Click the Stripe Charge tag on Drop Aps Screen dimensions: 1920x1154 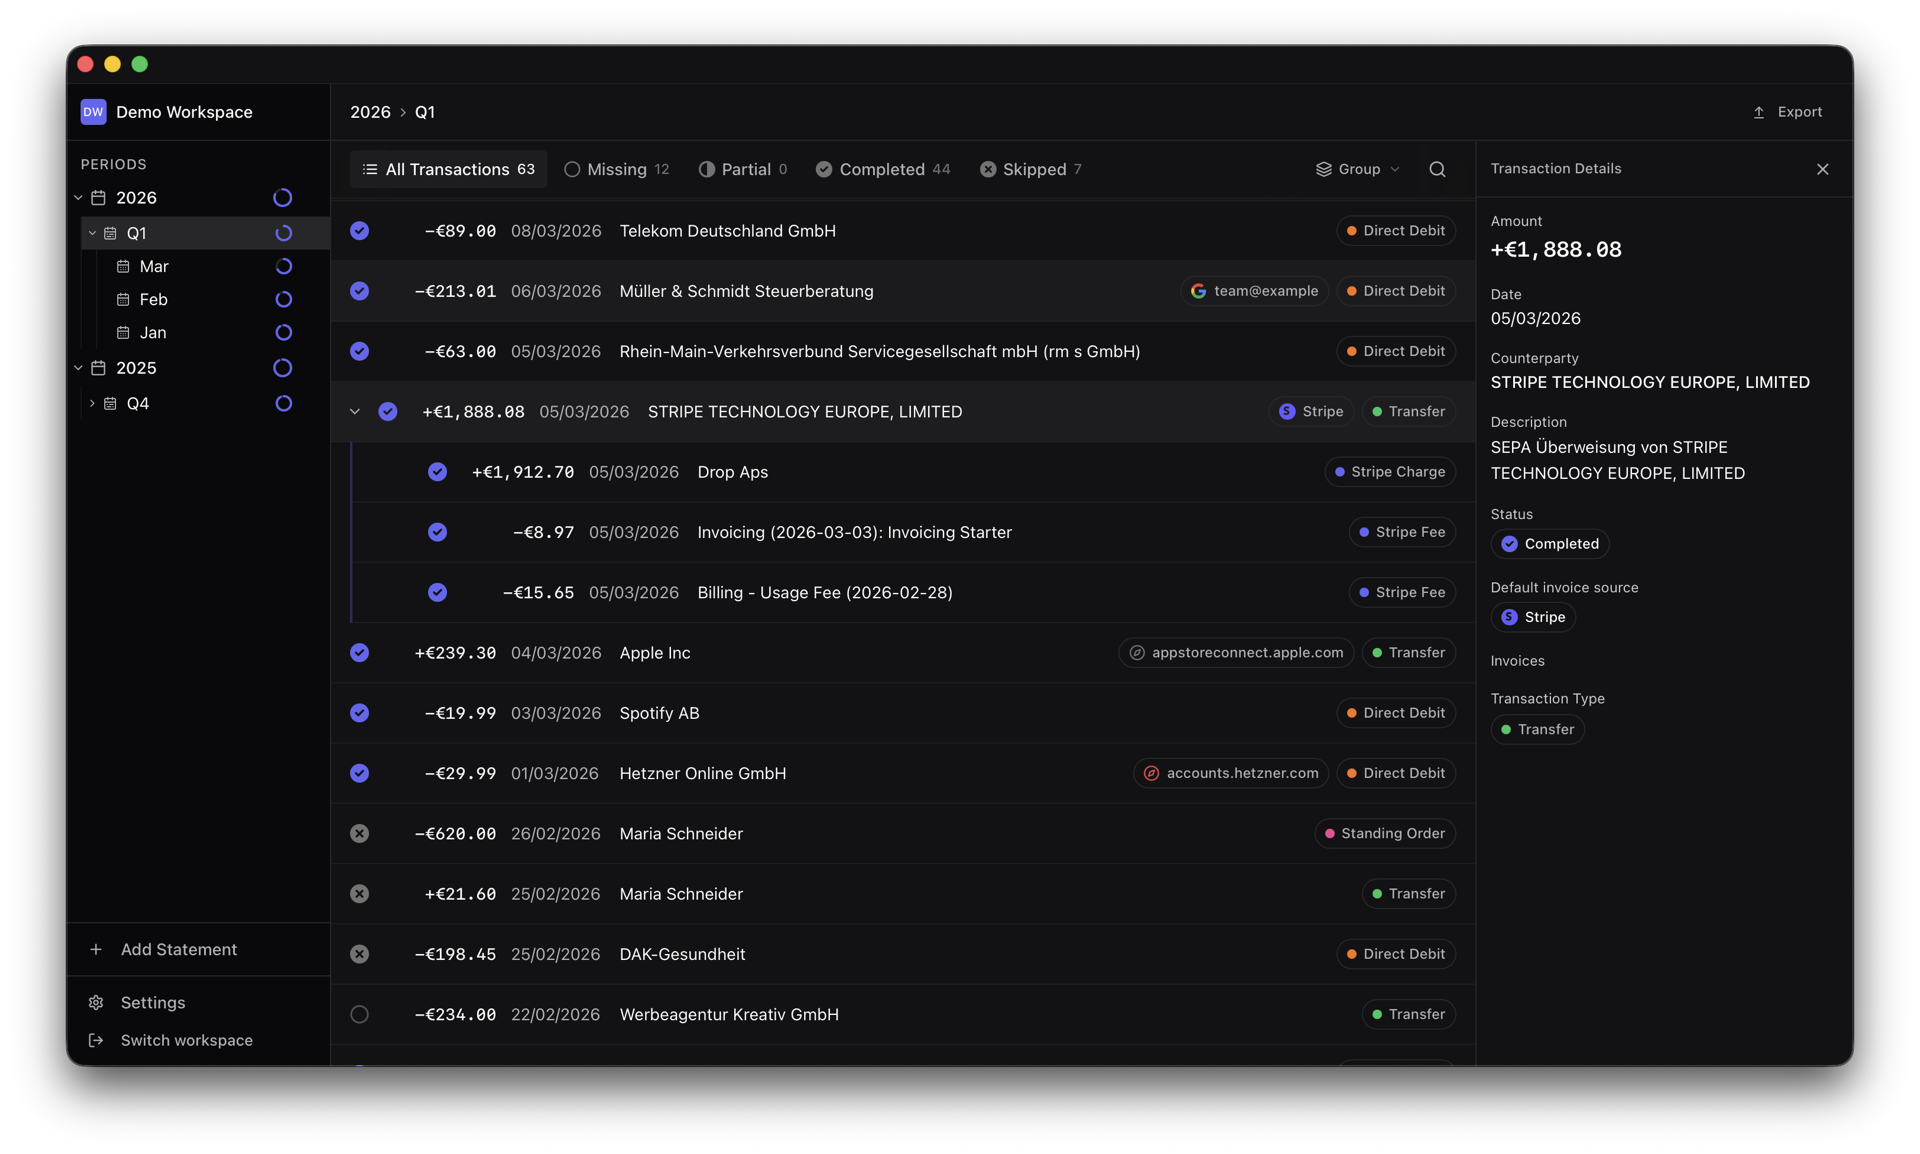pyautogui.click(x=1390, y=472)
